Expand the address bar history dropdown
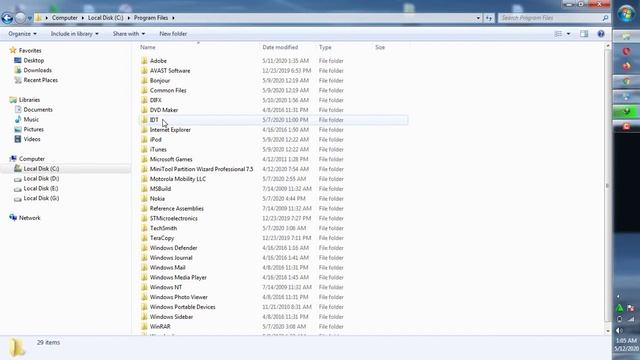 (x=478, y=18)
